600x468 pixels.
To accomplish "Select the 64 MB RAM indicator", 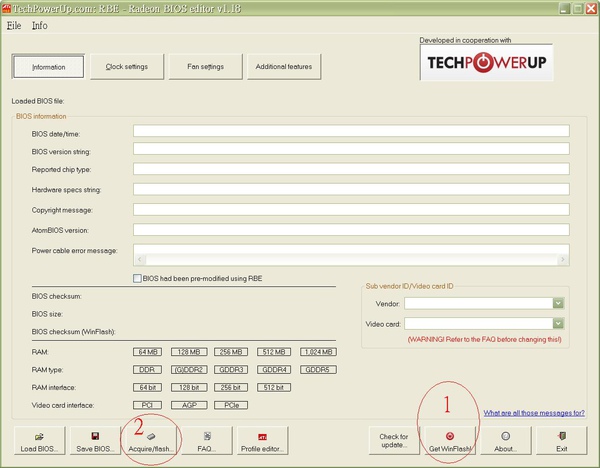I will (x=147, y=352).
